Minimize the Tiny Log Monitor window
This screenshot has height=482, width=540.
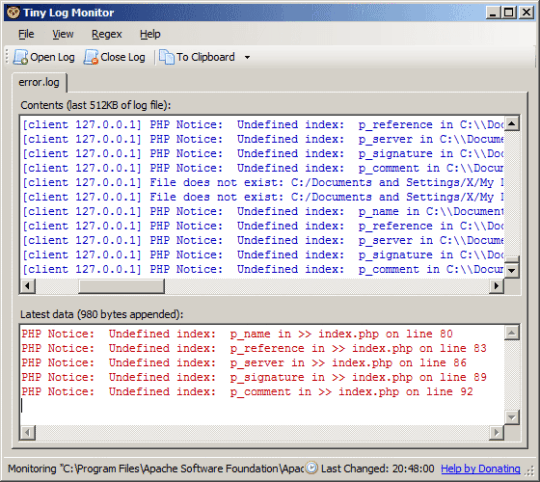coord(493,13)
